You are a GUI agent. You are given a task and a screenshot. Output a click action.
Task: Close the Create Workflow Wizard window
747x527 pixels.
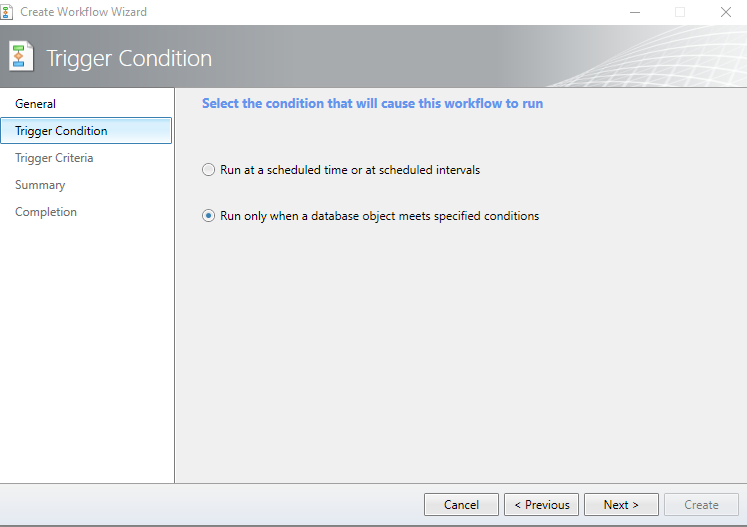click(726, 12)
